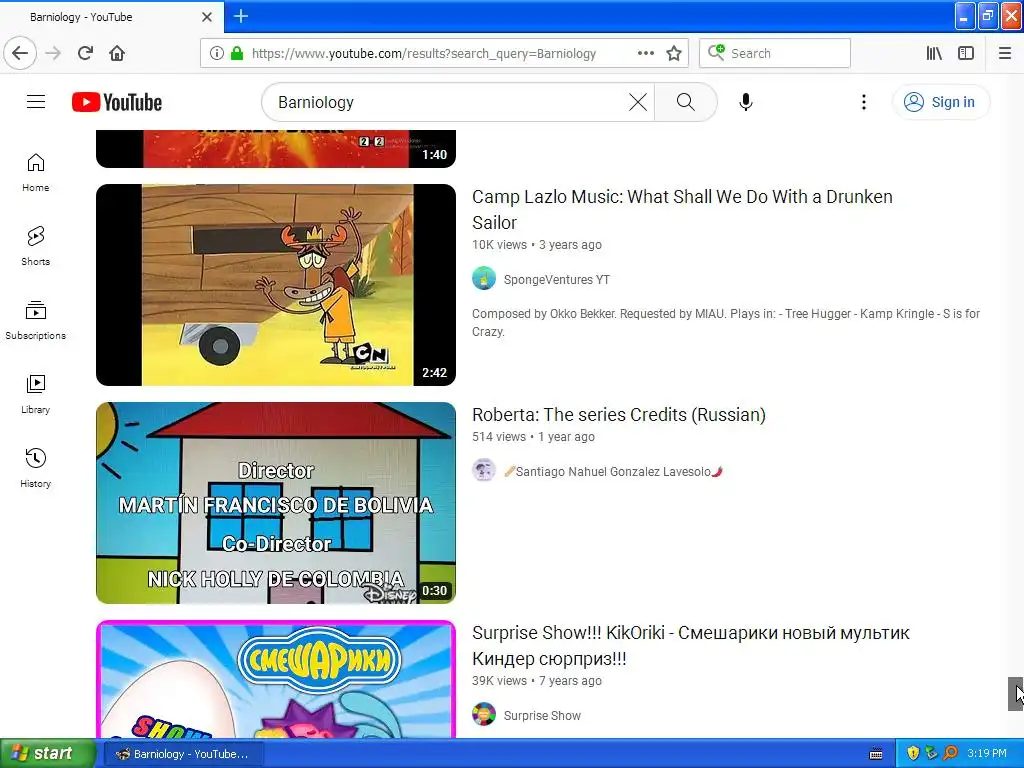Viewport: 1024px width, 768px height.
Task: Visit Santiago Nahuel Gonzalez Lavesolo channel
Action: click(613, 472)
